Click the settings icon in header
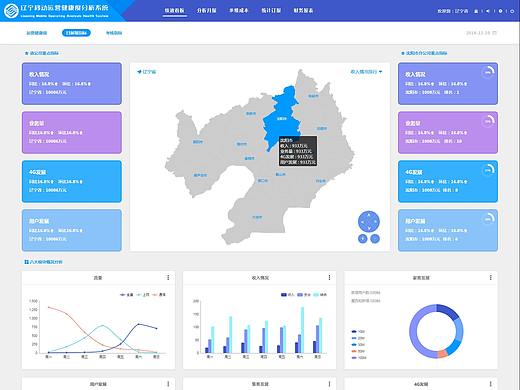Viewport: 520px width, 390px height. click(500, 11)
